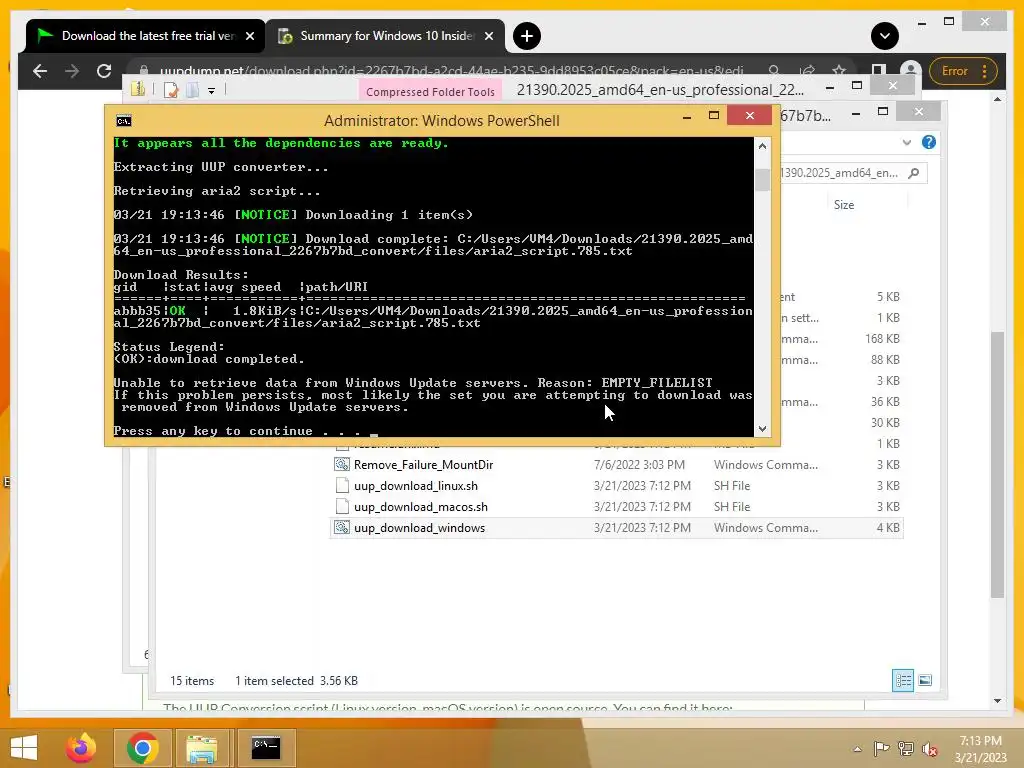
Task: Click the uup_download_windows file icon
Action: pyautogui.click(x=342, y=527)
